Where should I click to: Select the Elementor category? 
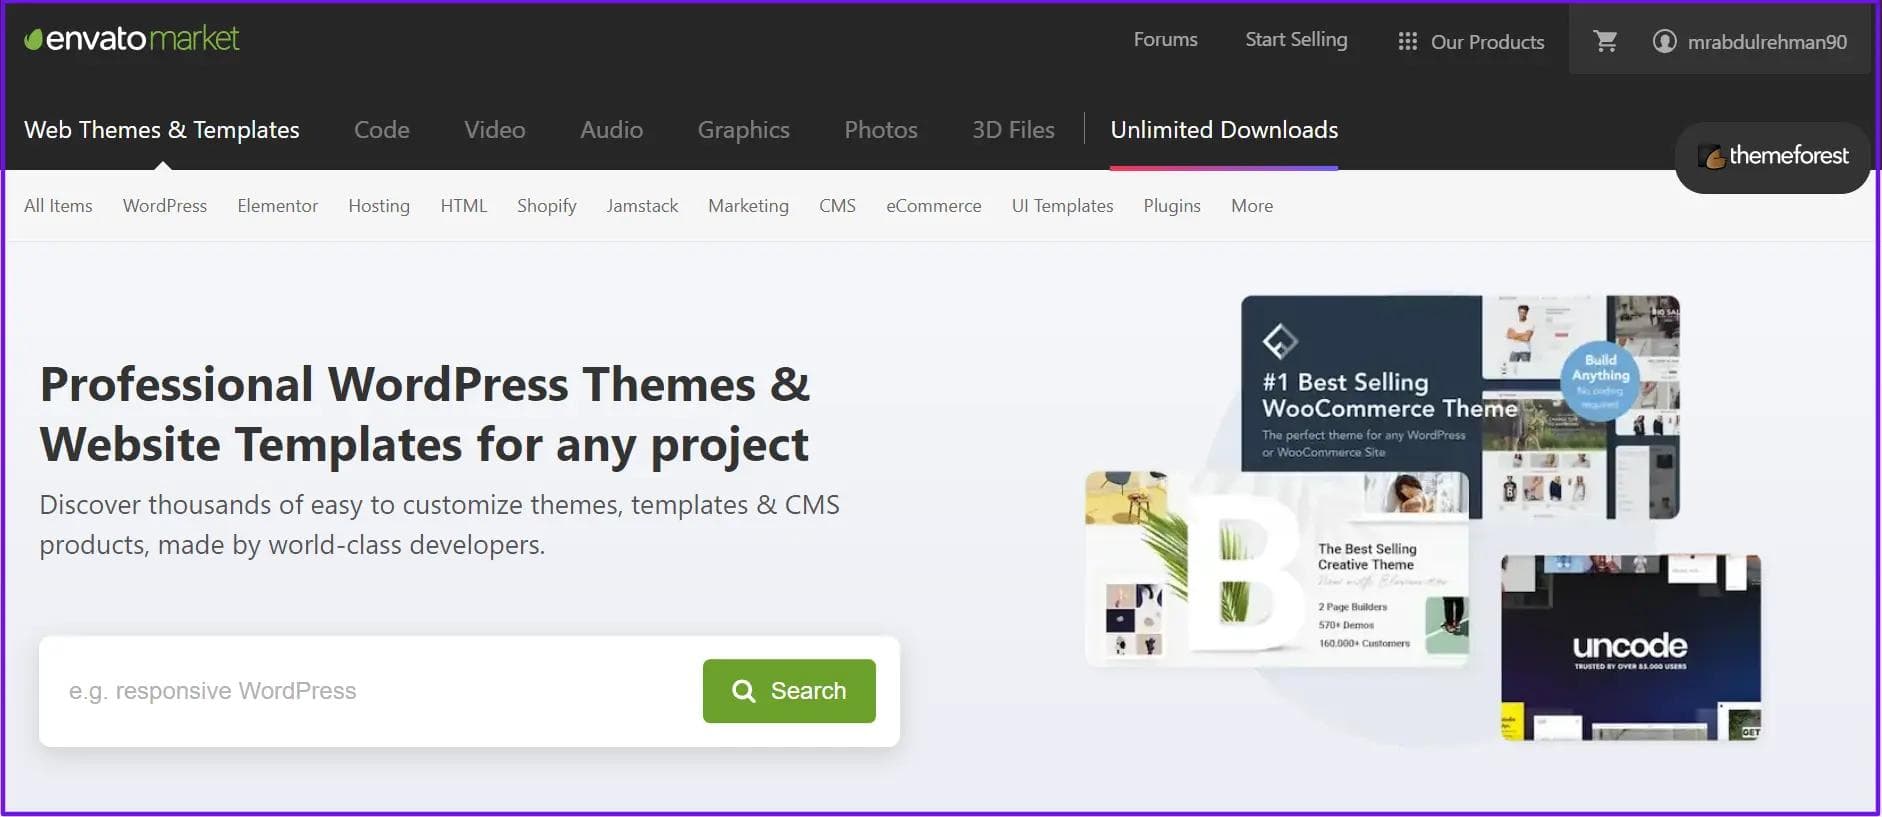click(277, 206)
